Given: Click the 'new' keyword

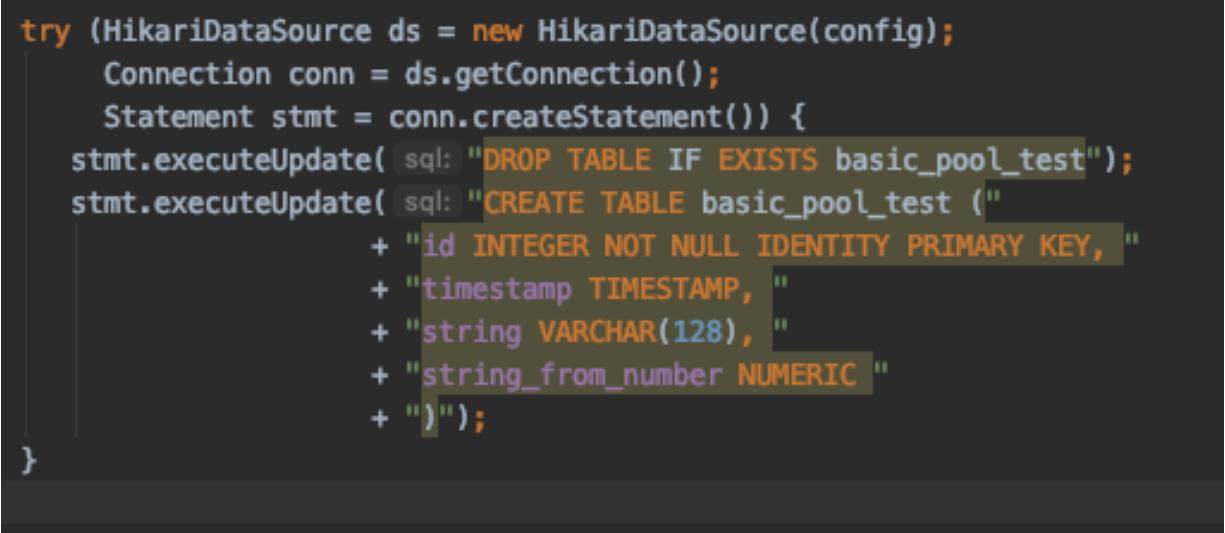Looking at the screenshot, I should tap(496, 31).
